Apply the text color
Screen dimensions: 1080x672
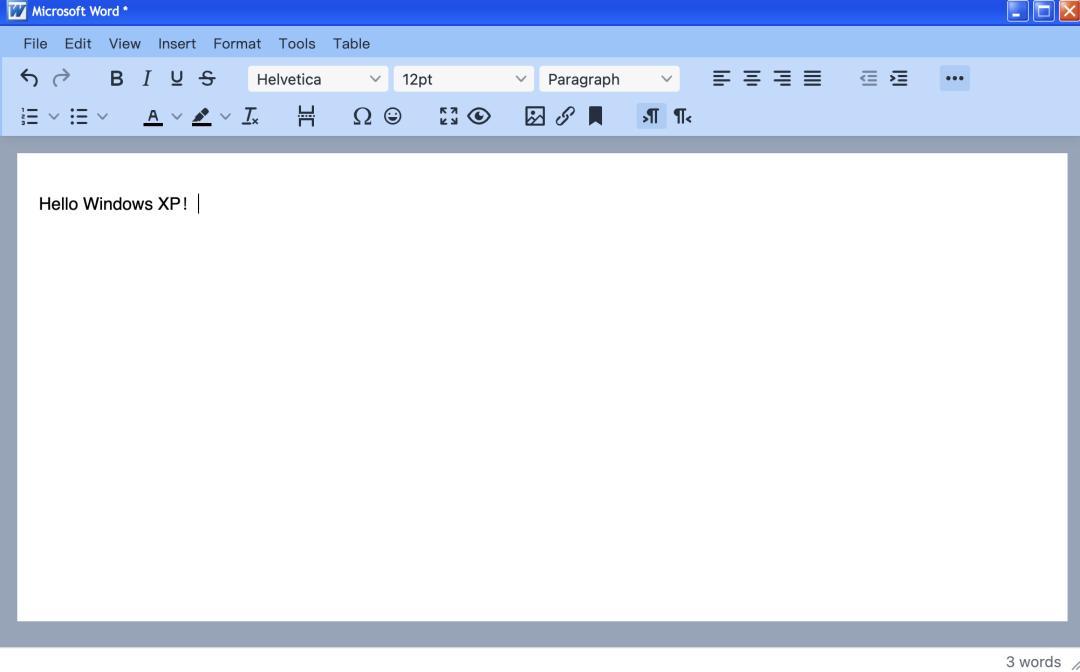point(153,116)
